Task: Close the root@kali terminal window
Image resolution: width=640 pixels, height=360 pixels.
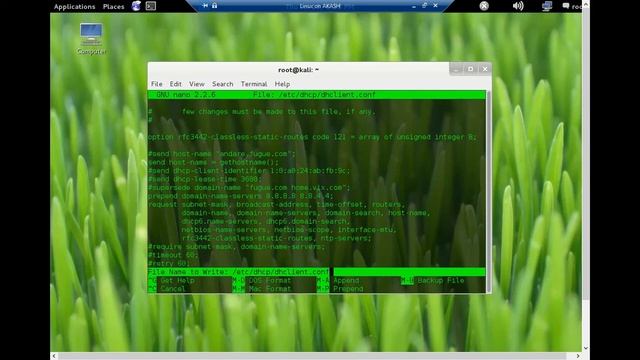Action: point(485,69)
